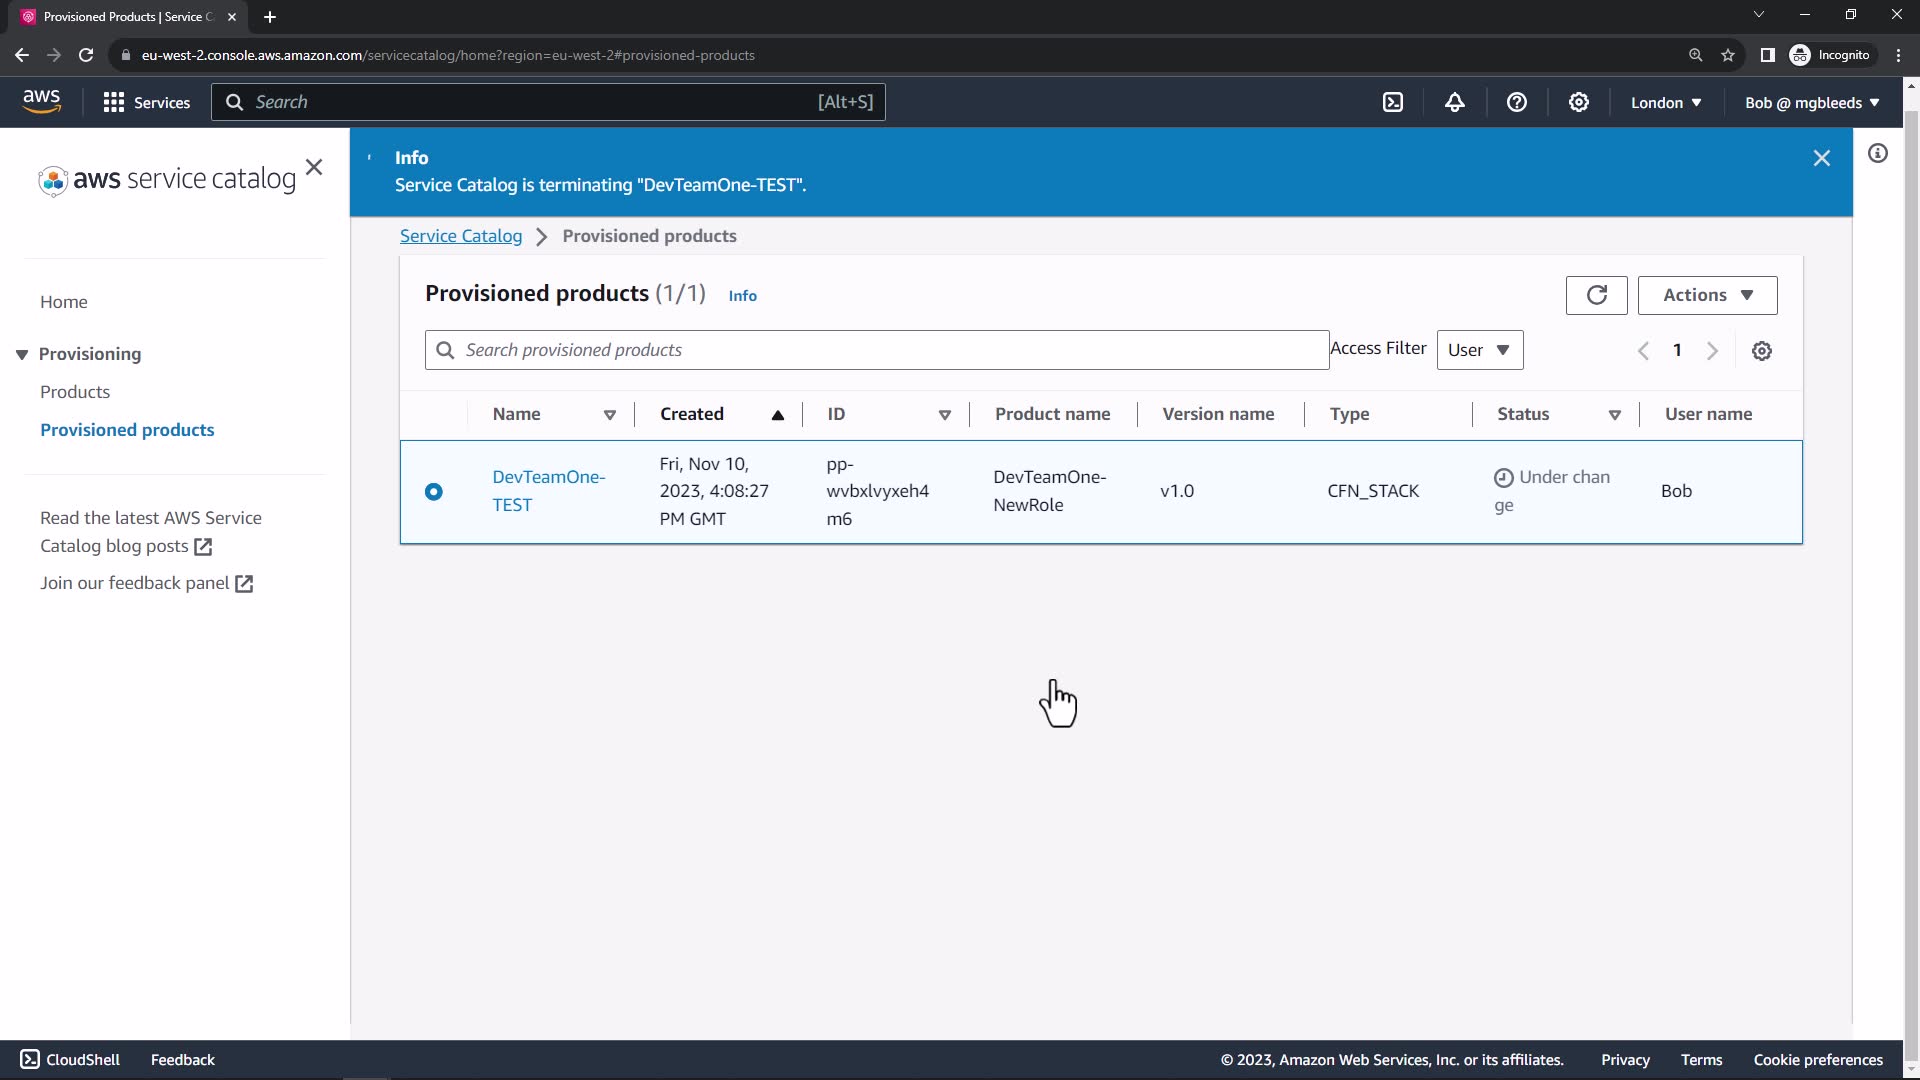Toggle the right-side info panel icon
Viewport: 1920px width, 1080px height.
click(x=1878, y=153)
